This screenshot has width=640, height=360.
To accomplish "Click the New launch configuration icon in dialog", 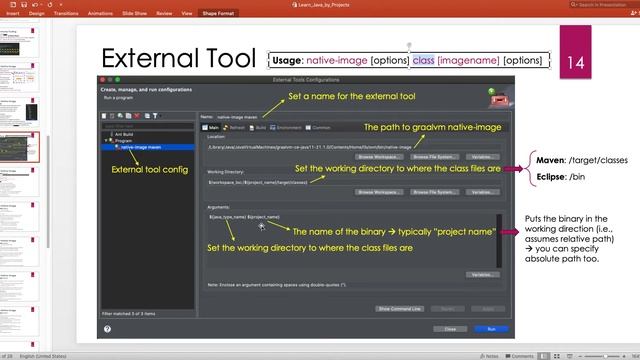I will pos(104,116).
